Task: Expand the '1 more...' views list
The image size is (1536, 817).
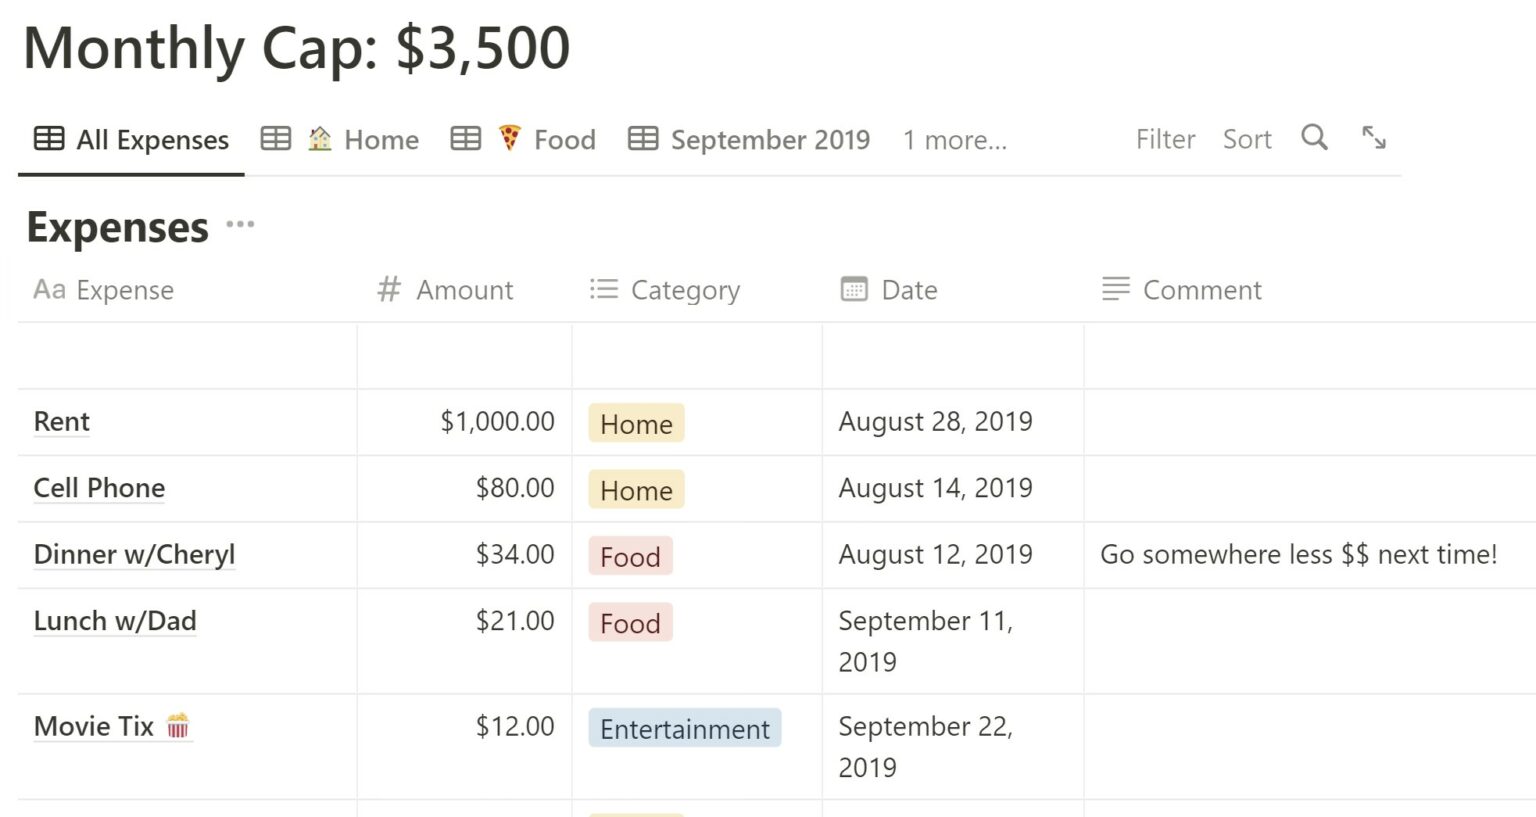Action: (954, 140)
